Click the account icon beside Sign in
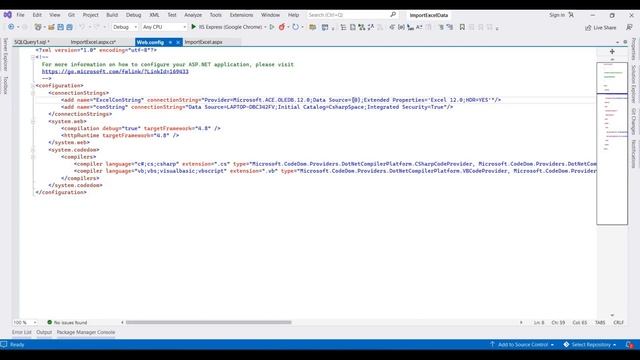 (571, 15)
